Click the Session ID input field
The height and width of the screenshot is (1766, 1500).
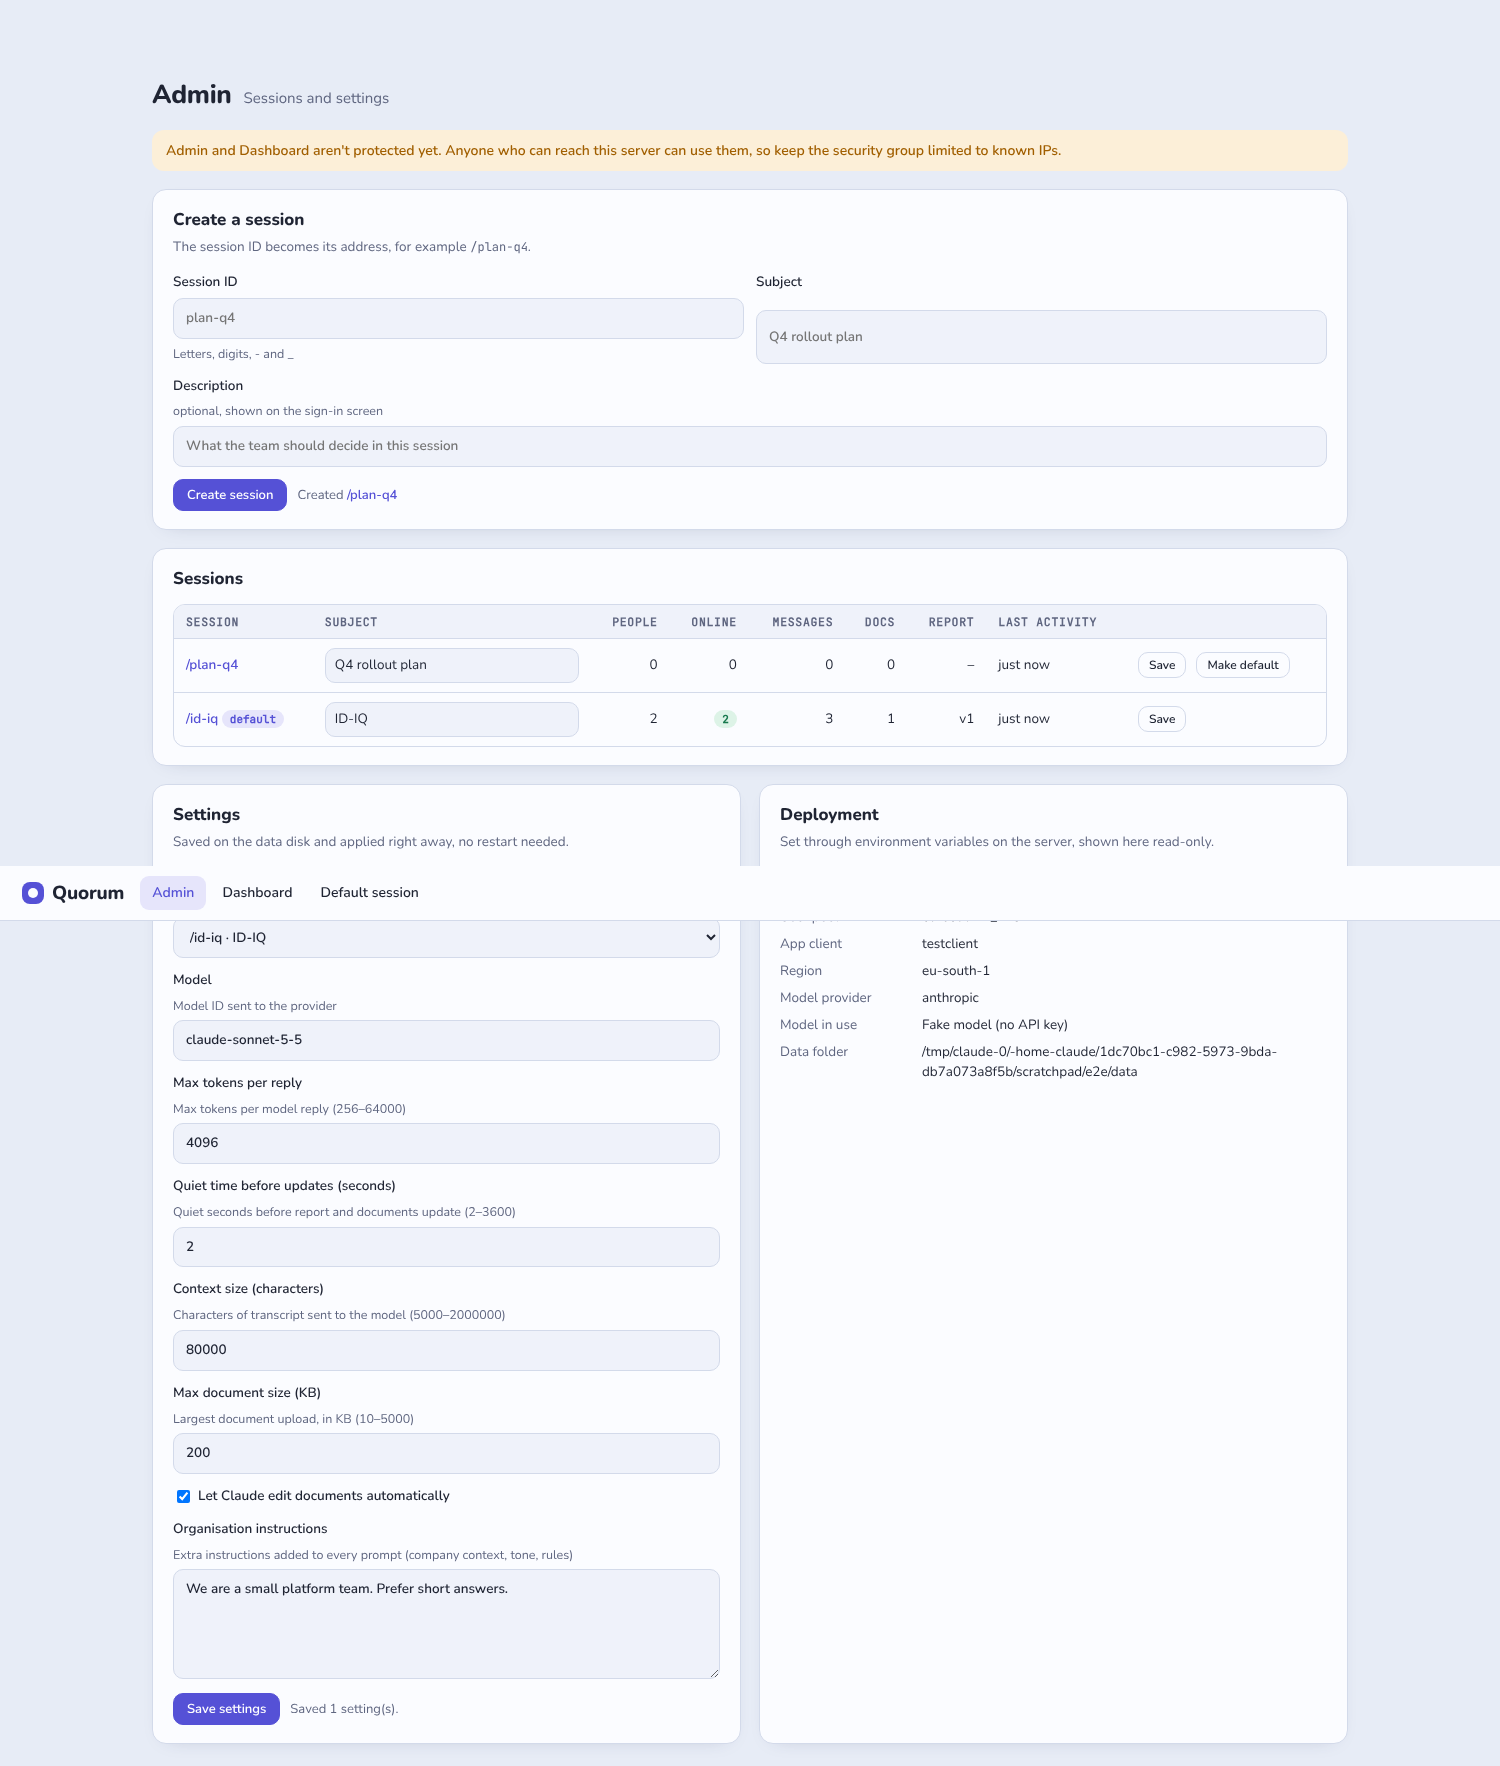tap(458, 318)
